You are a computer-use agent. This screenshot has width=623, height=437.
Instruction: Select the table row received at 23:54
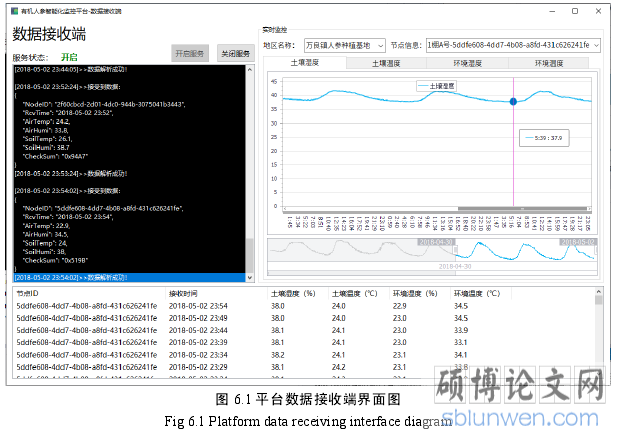[198, 306]
